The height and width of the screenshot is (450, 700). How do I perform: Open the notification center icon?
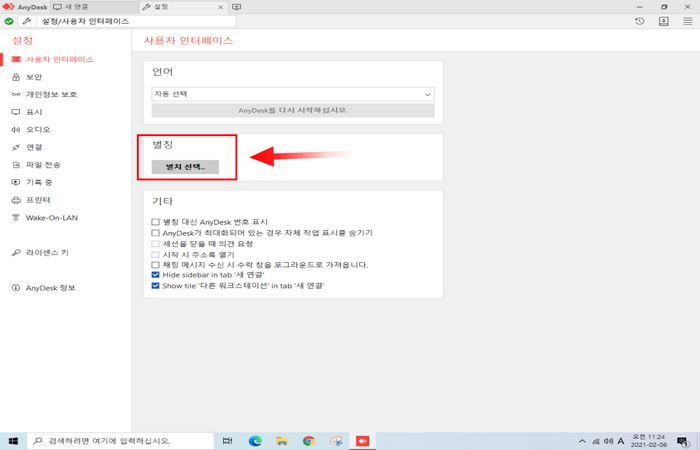(x=683, y=441)
